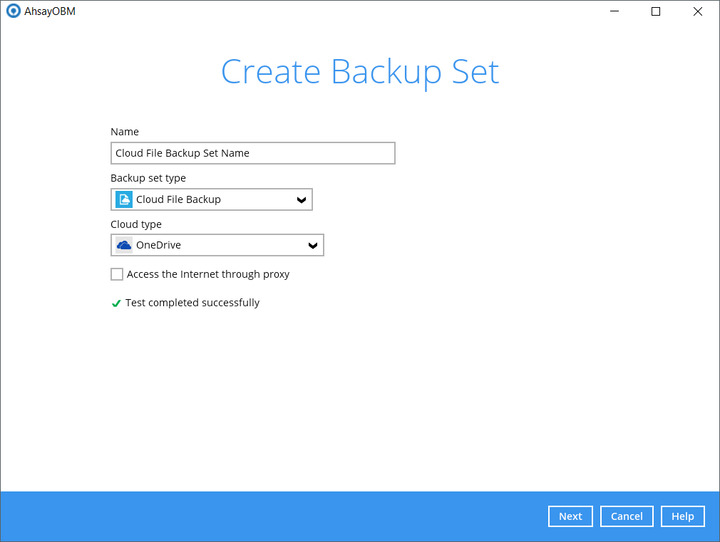Close the AhsayOBM window
Screen dimensions: 720x542
click(x=697, y=12)
